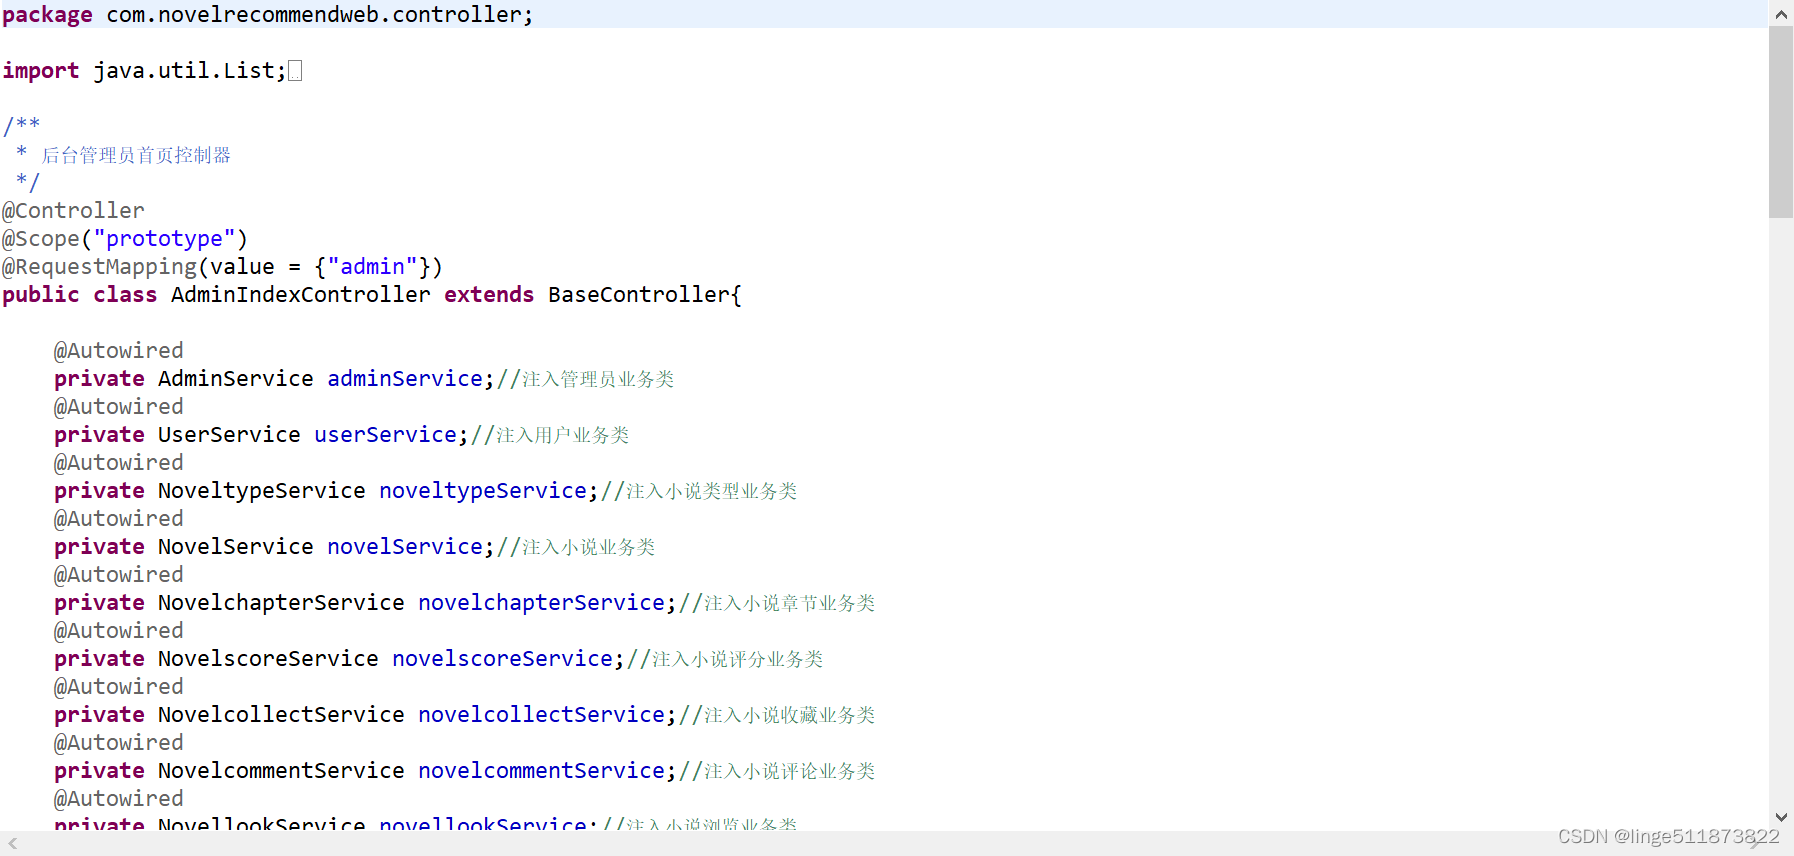The height and width of the screenshot is (856, 1794).
Task: Click the adminService field name
Action: [x=405, y=379]
